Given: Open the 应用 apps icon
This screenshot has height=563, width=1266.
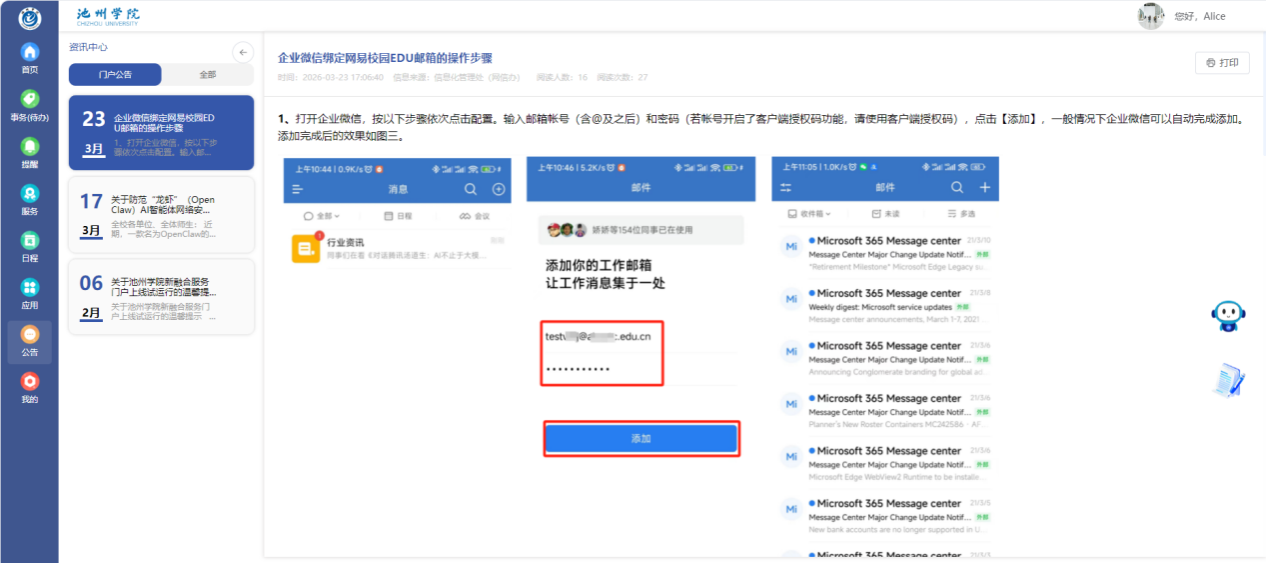Looking at the screenshot, I should coord(30,292).
